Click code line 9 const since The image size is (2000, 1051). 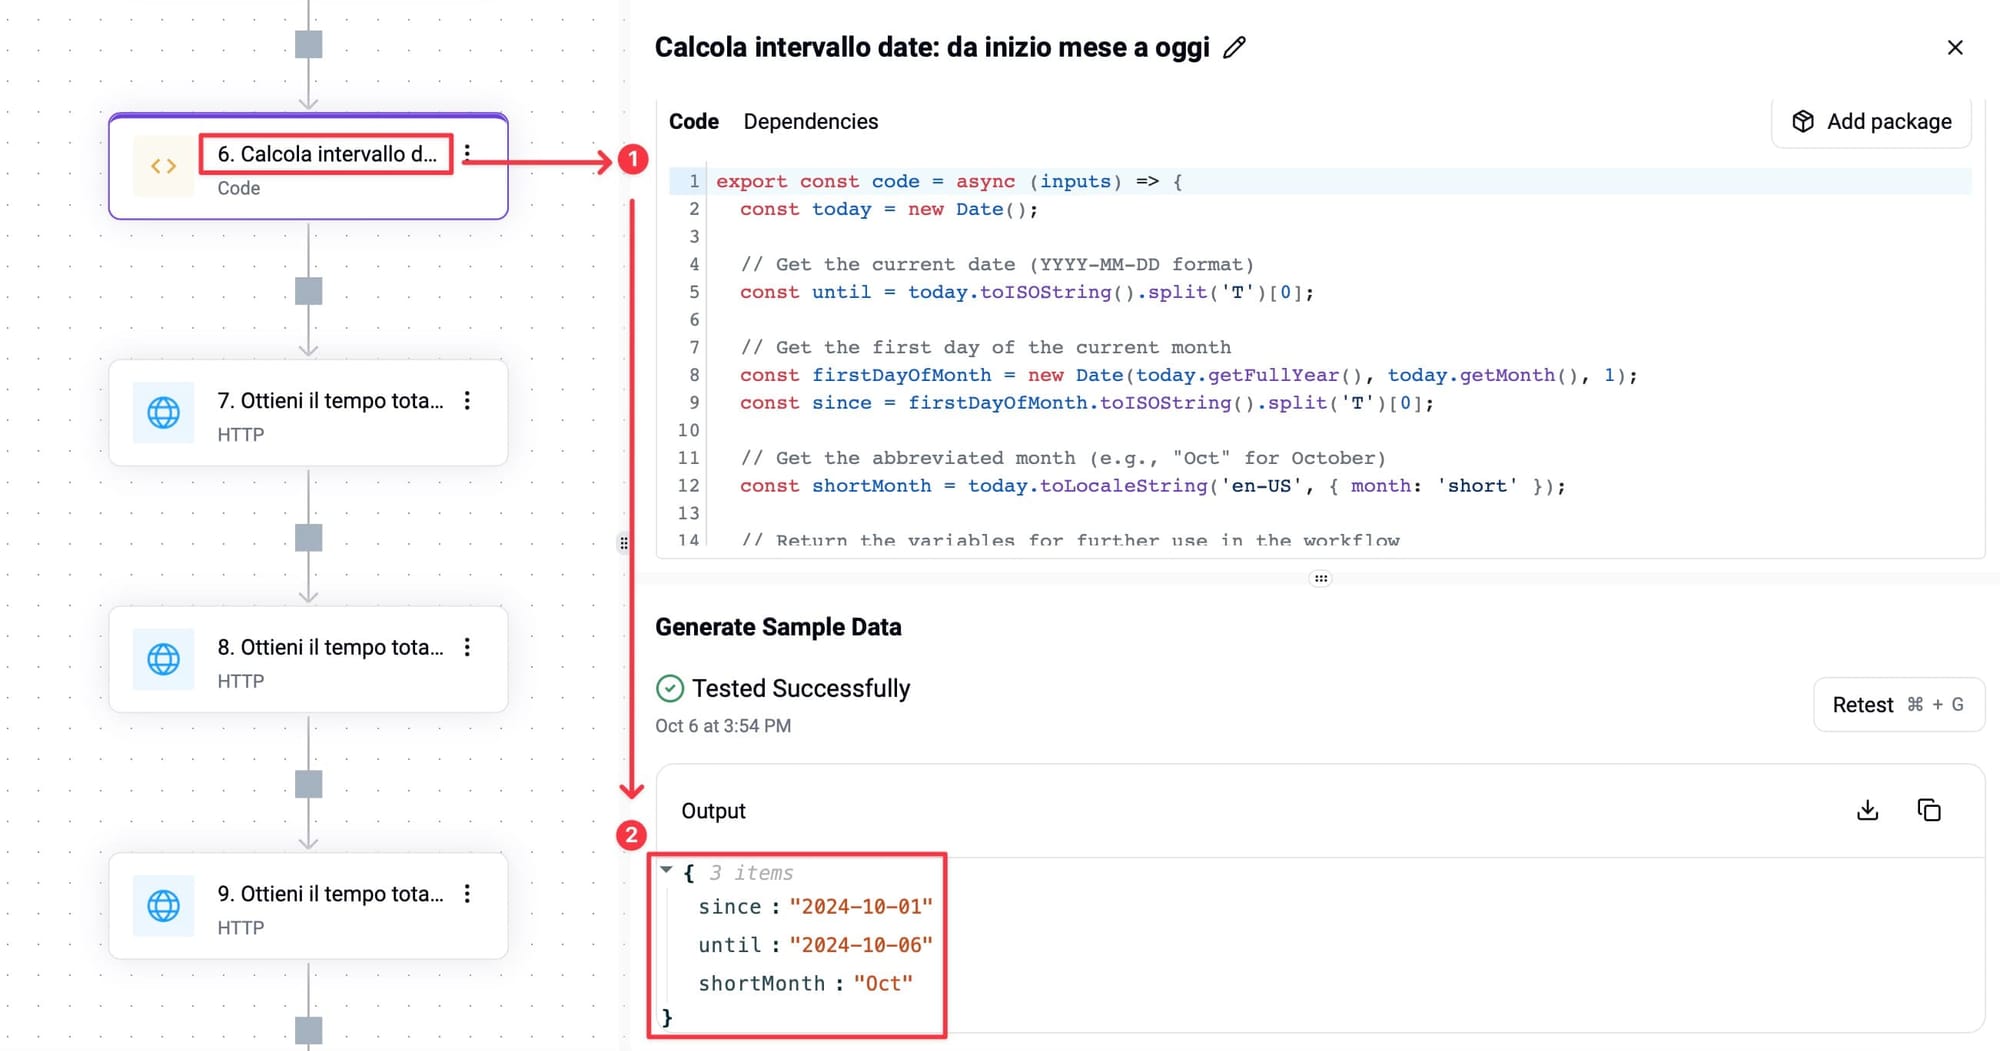(1087, 403)
